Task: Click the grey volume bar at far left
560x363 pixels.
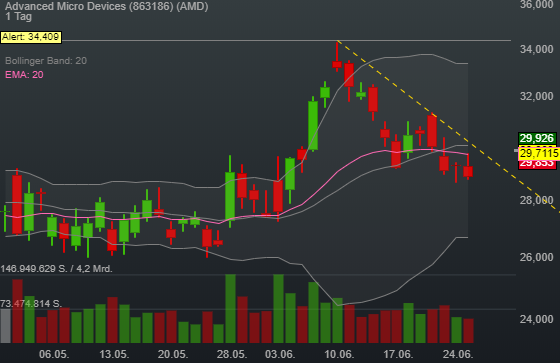Action: point(5,326)
